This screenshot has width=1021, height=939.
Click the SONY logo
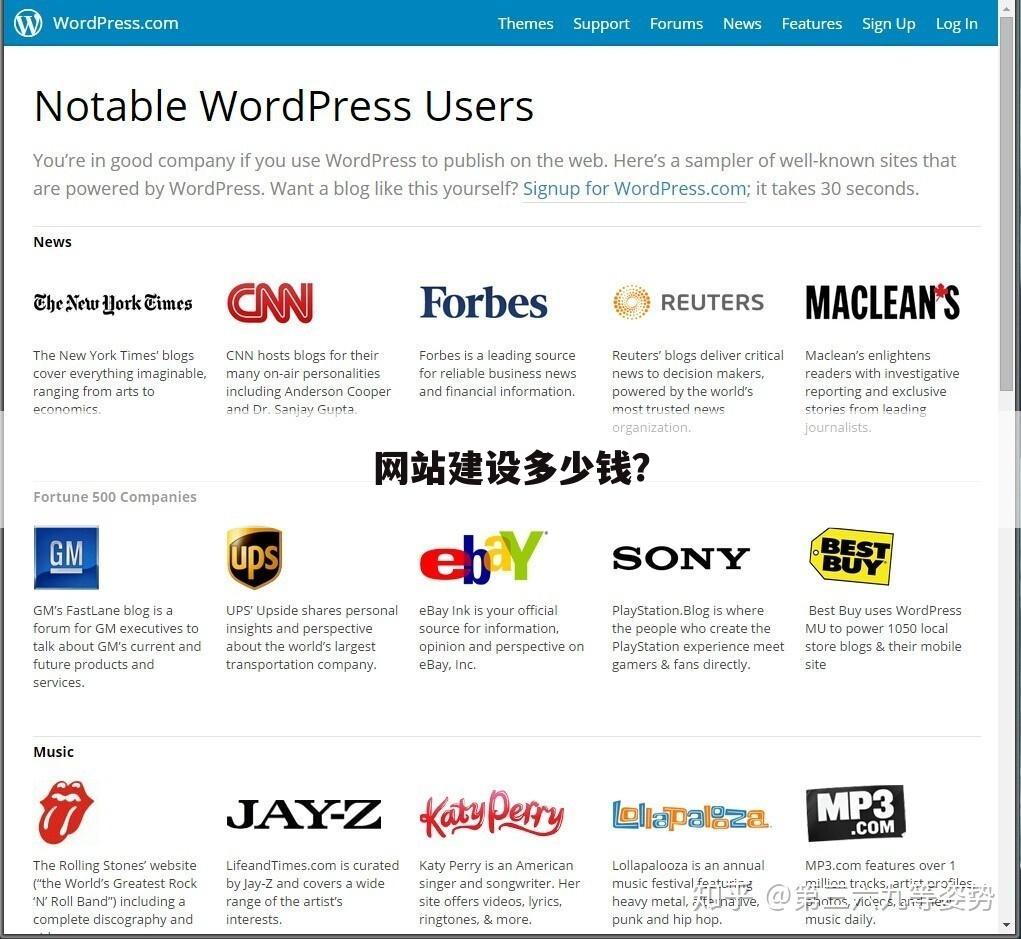tap(680, 558)
